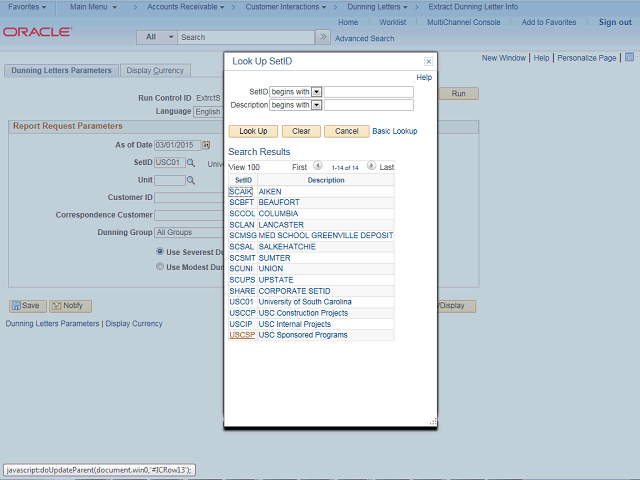Open Dunning Letters breadcrumb menu

coord(377,7)
